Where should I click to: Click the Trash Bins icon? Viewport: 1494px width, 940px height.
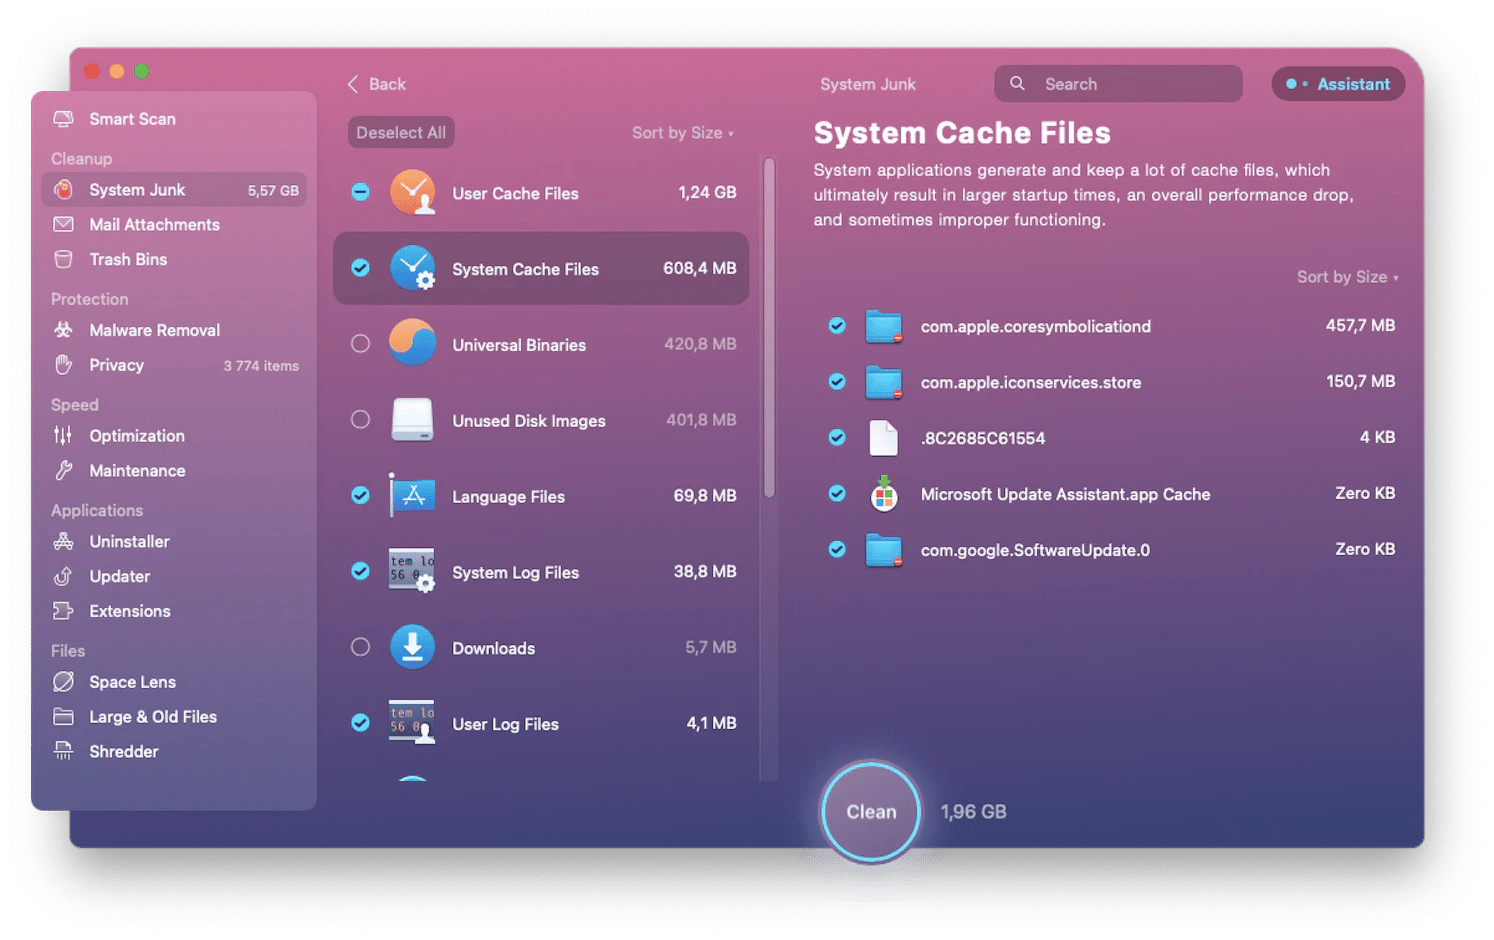63,260
